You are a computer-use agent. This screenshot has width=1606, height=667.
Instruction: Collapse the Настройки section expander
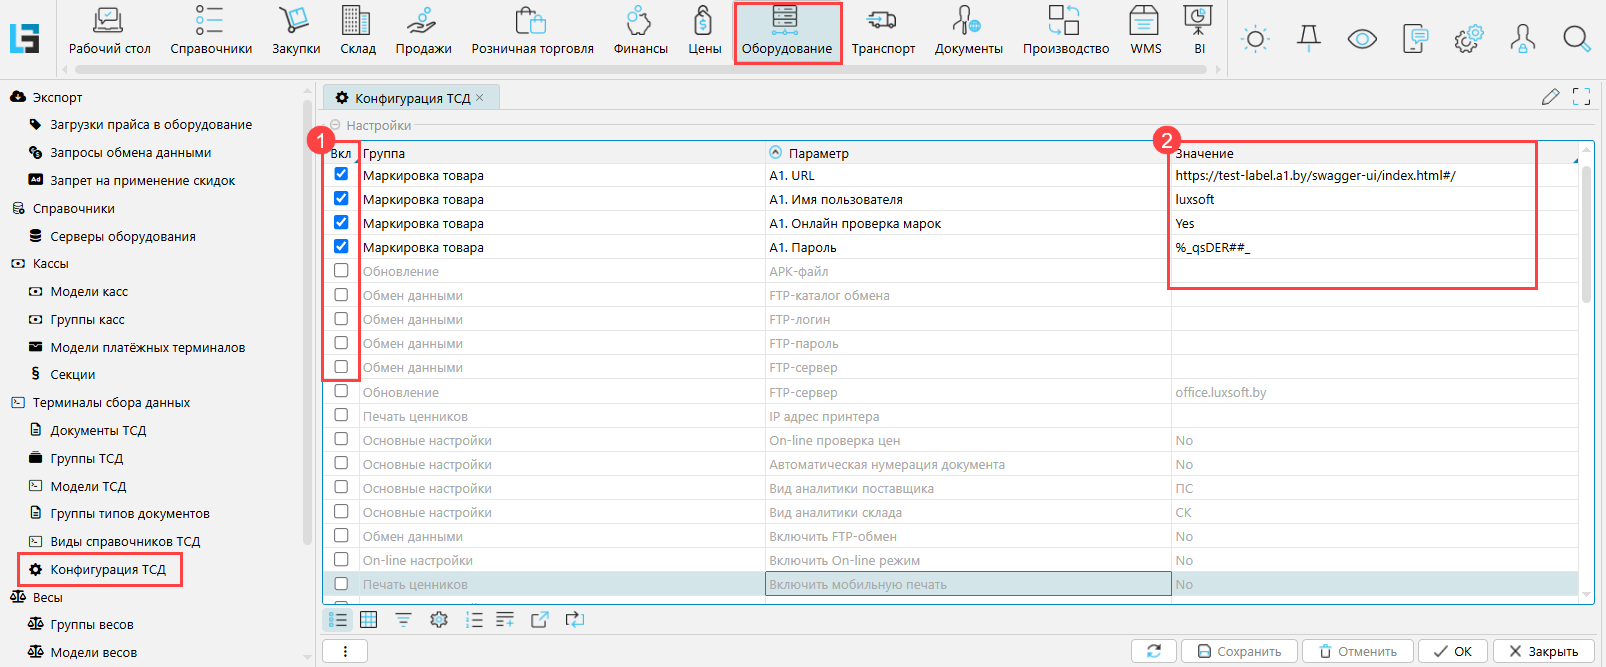[336, 125]
